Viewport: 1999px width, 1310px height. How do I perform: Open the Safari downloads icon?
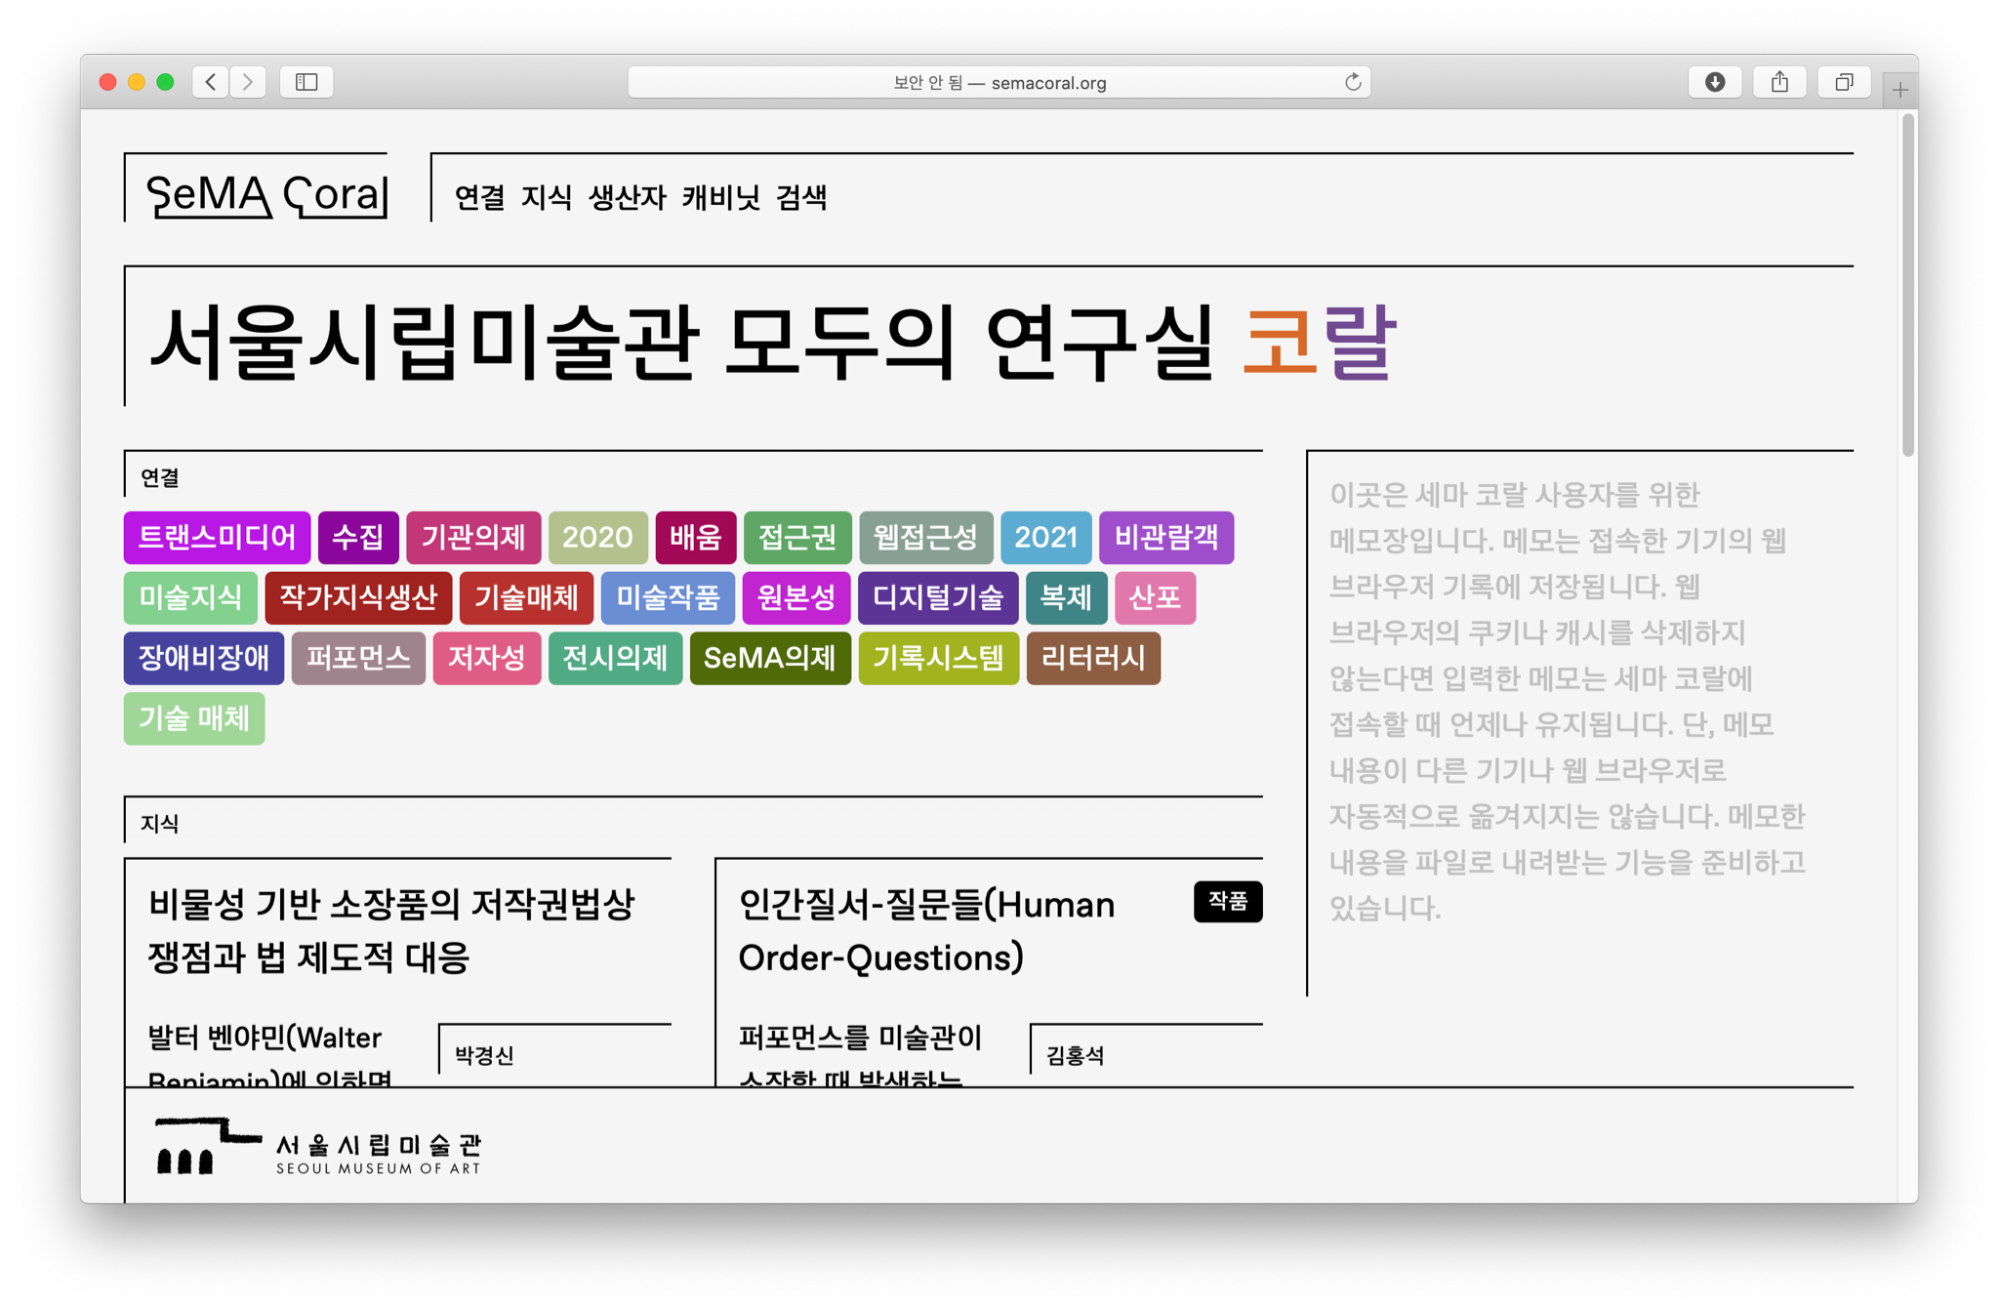1714,82
